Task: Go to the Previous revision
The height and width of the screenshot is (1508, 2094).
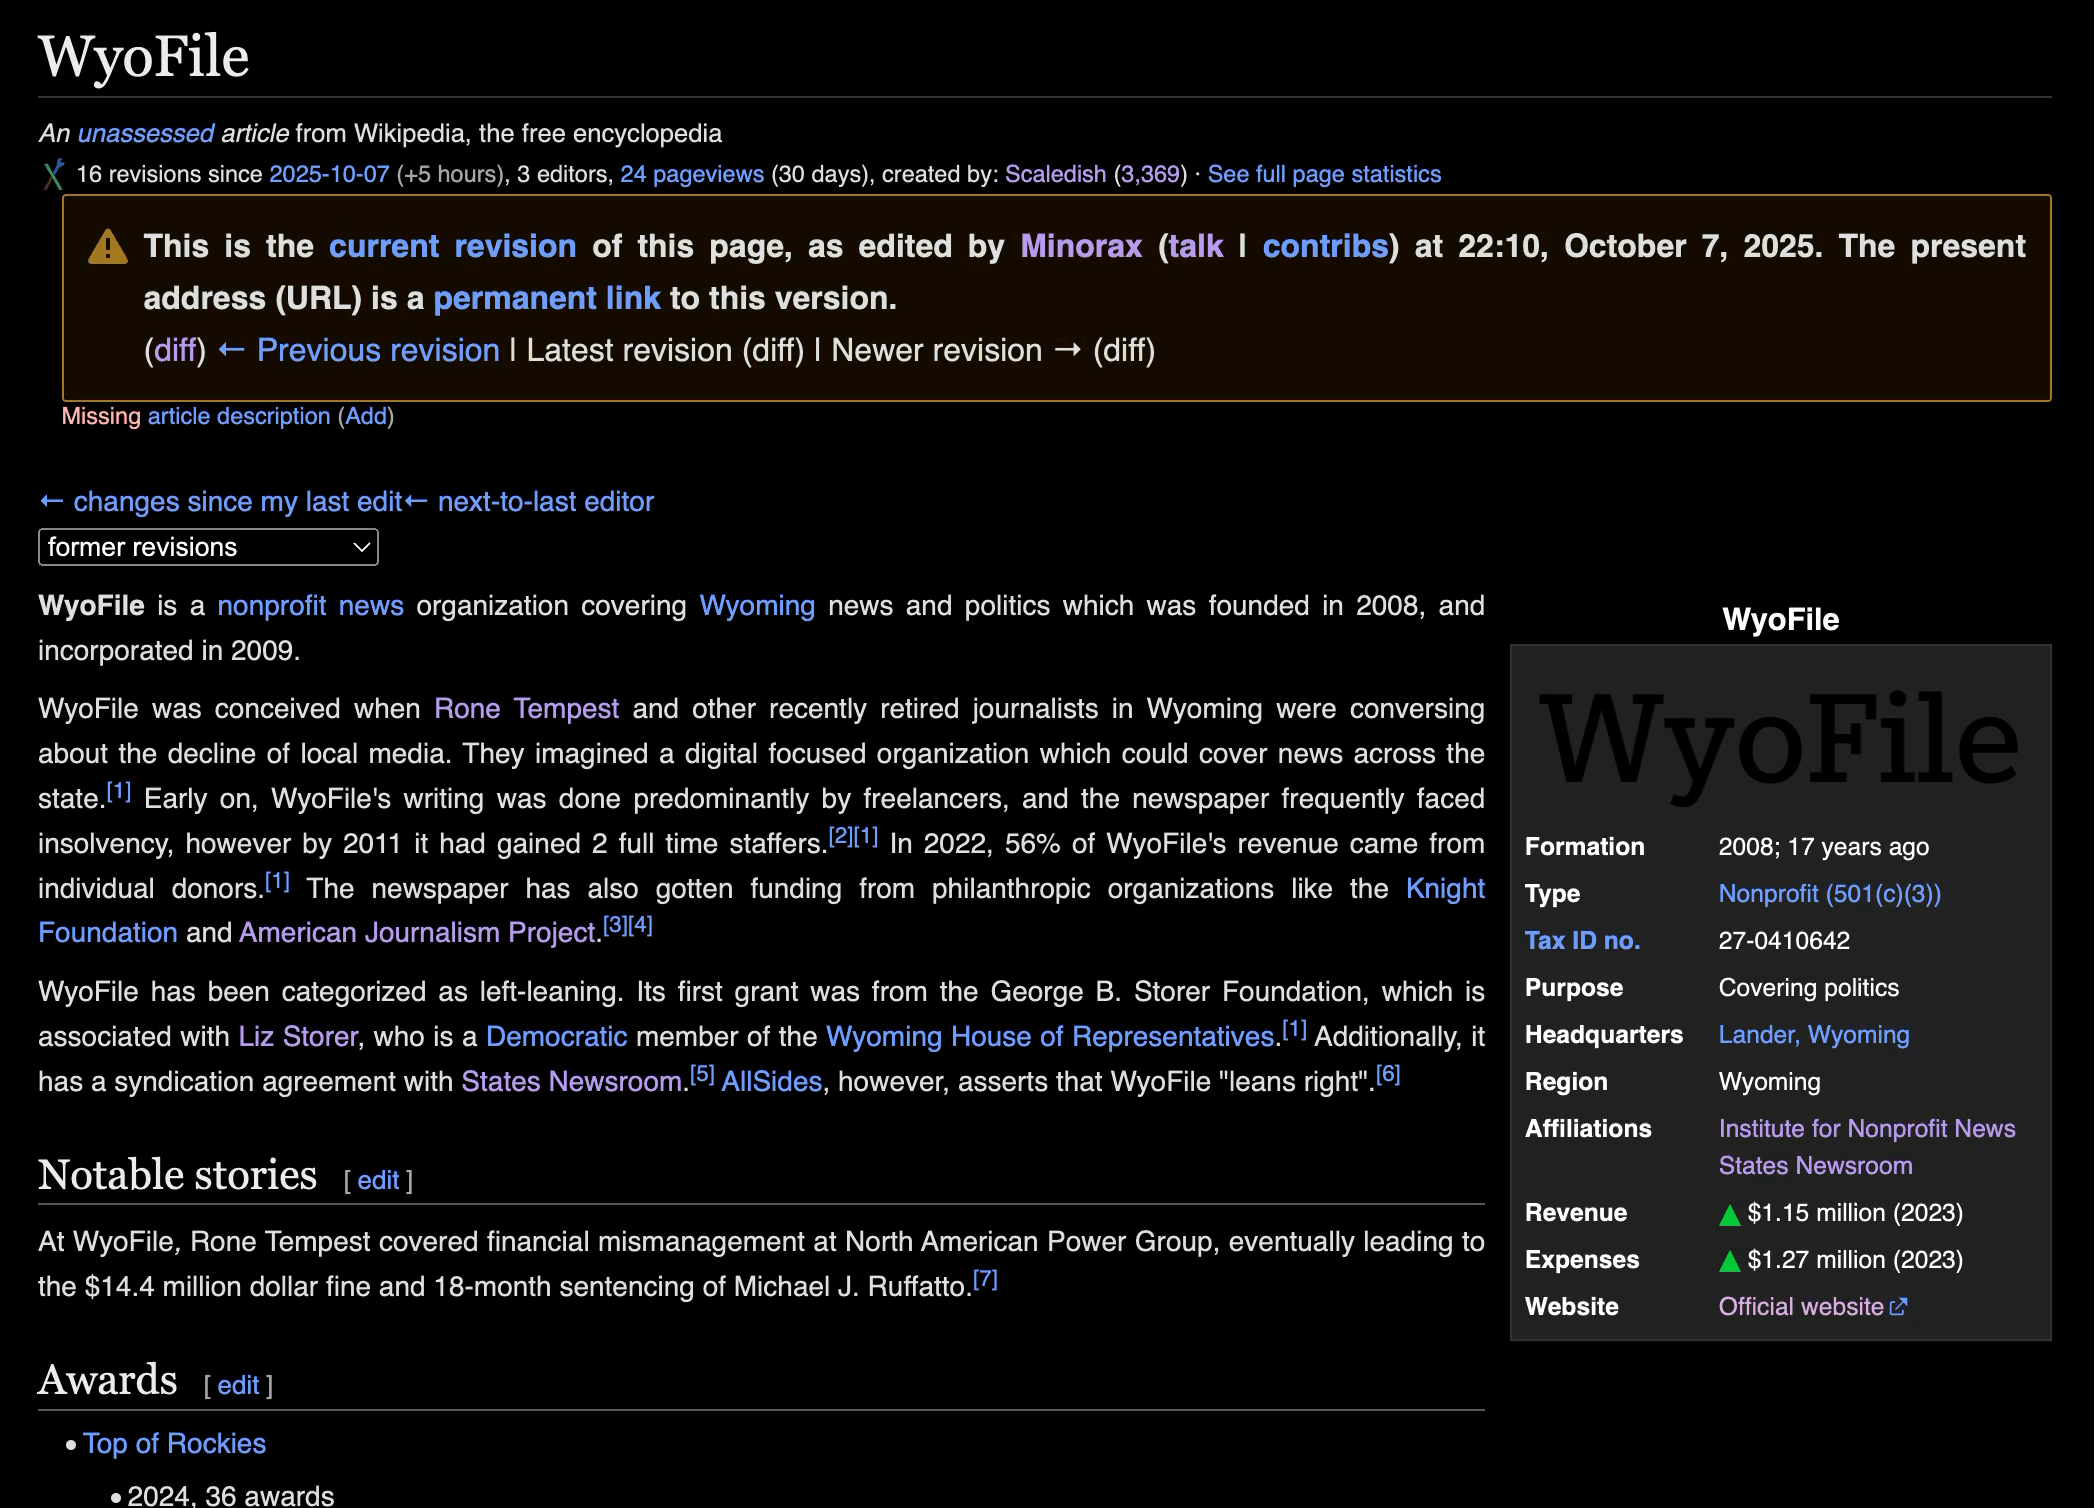Action: [377, 351]
